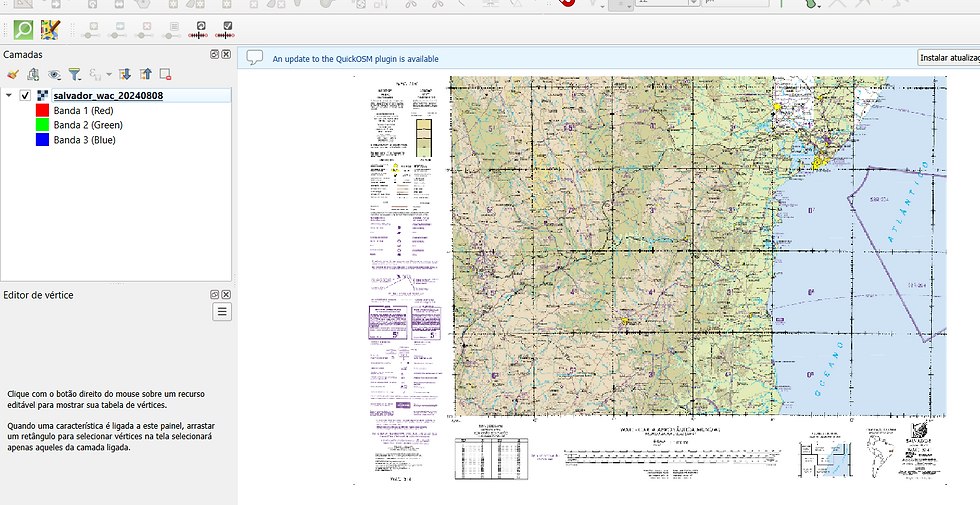Click the vertex editor hint text
Viewport: 980px width, 505px height.
(111, 421)
